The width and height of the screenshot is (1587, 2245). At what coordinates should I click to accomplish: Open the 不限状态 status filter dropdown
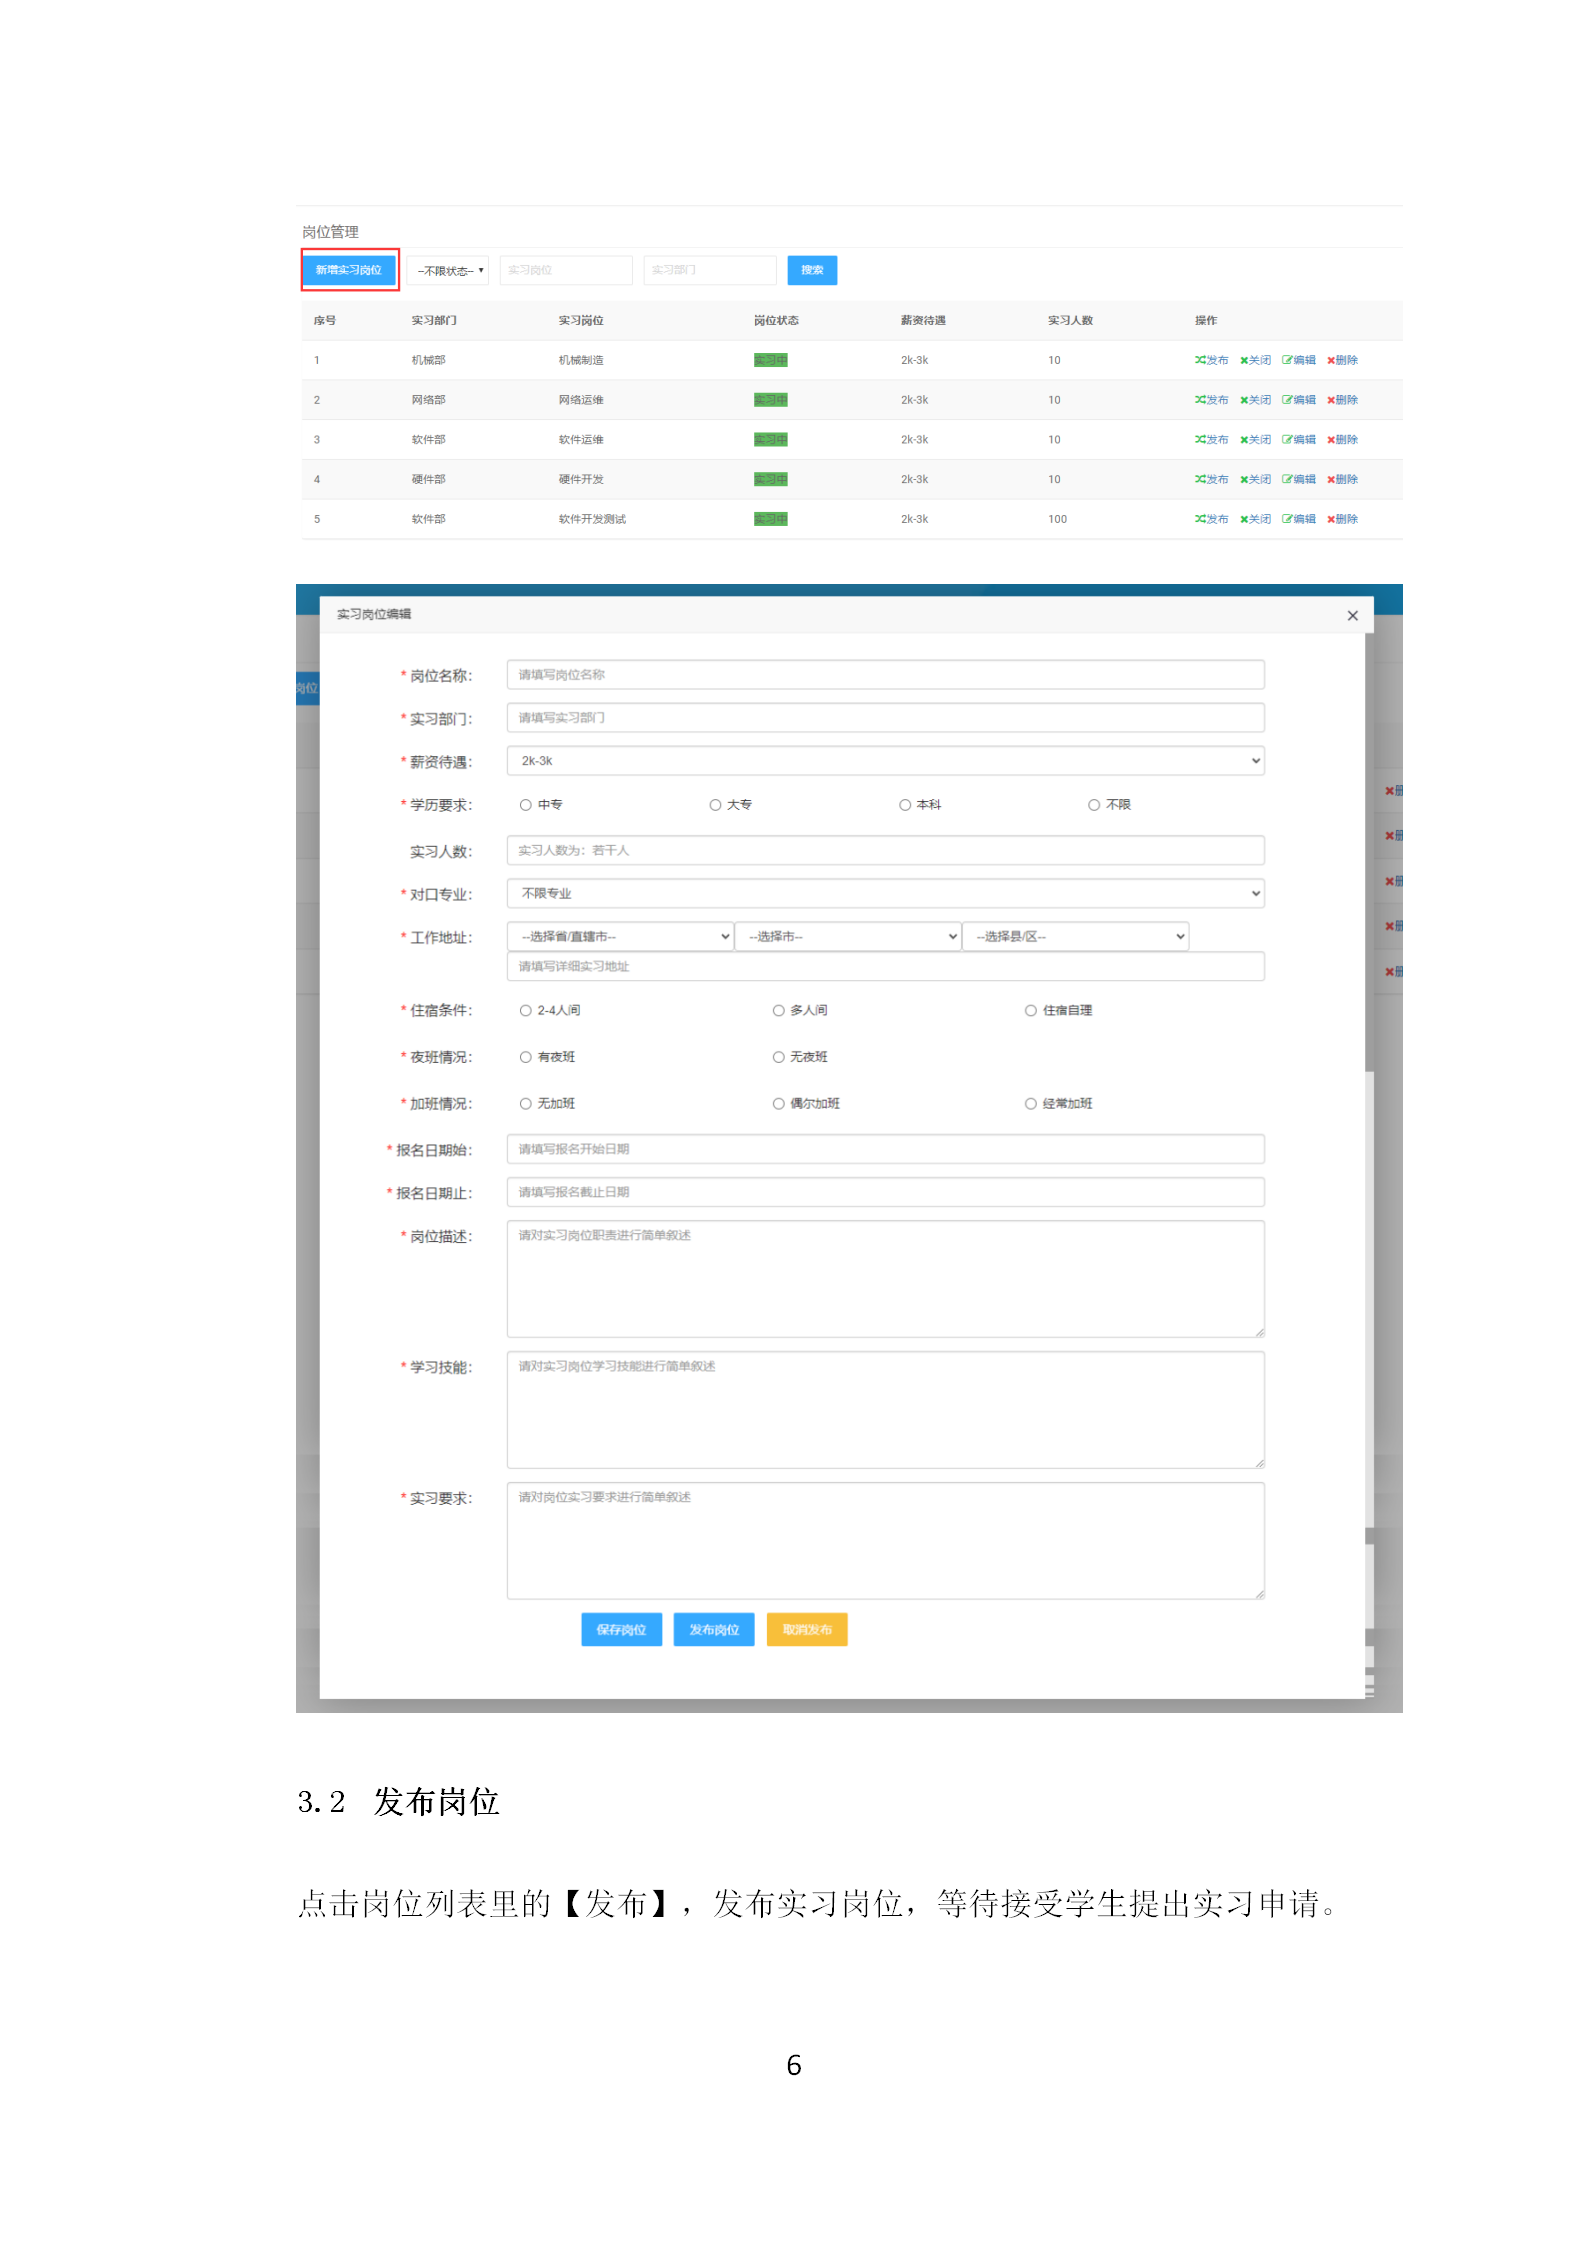pos(449,270)
